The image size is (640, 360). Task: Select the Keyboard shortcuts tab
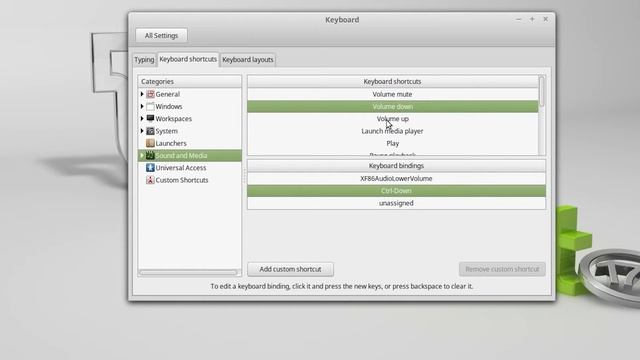[x=188, y=59]
